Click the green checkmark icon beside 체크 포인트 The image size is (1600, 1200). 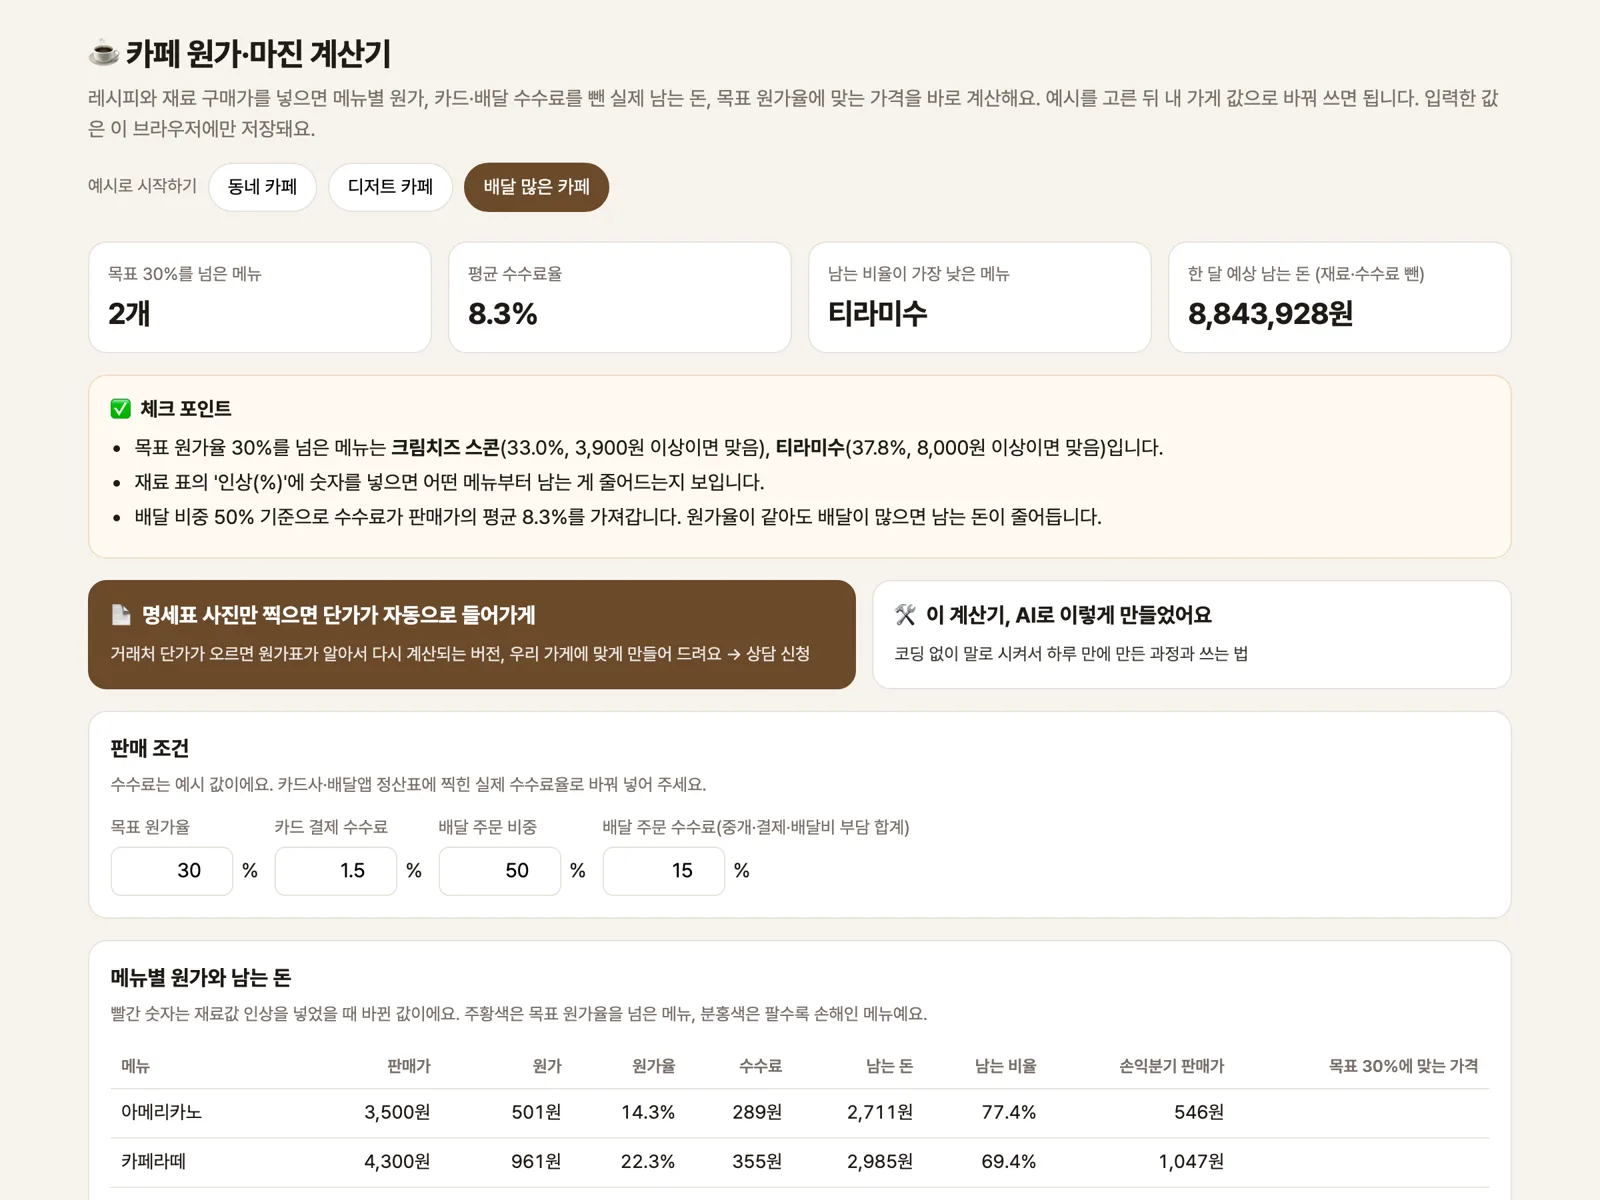click(121, 409)
